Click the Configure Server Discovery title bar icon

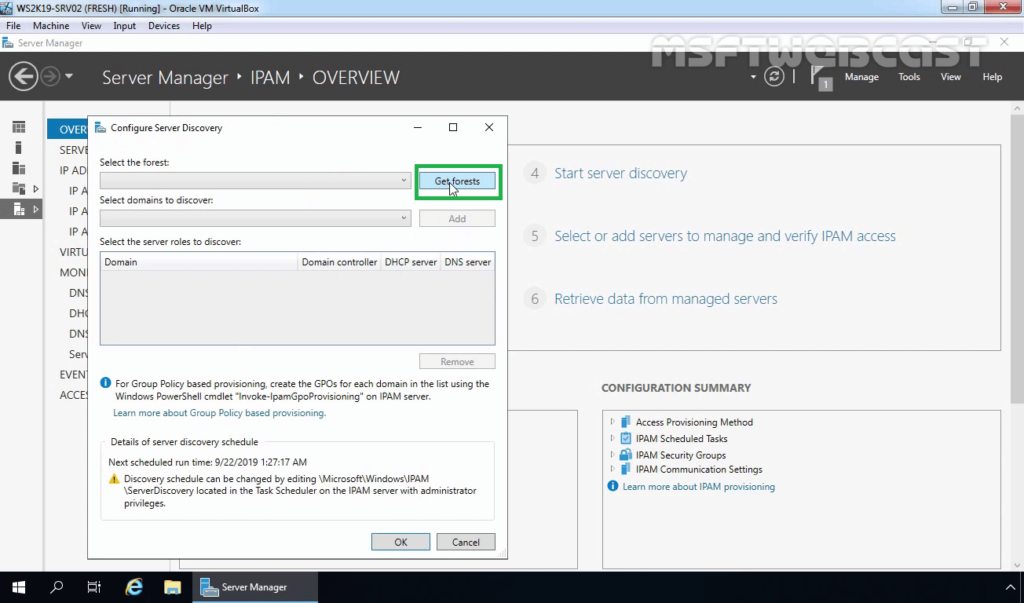(x=101, y=127)
